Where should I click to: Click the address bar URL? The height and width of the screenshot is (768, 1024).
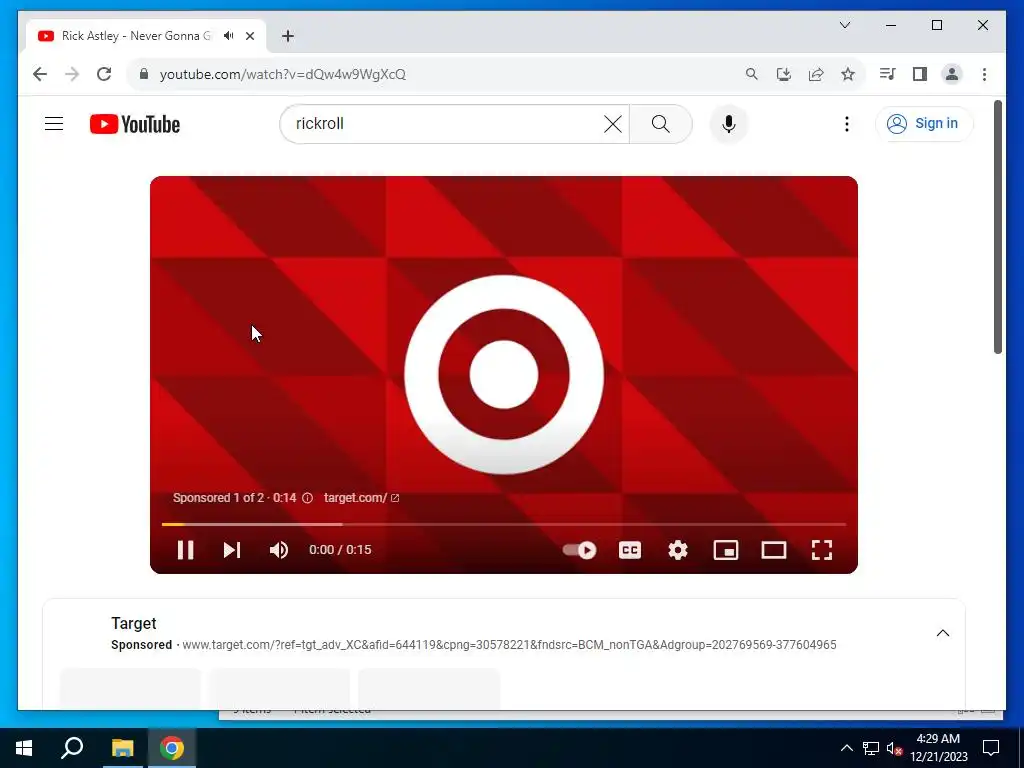coord(283,74)
